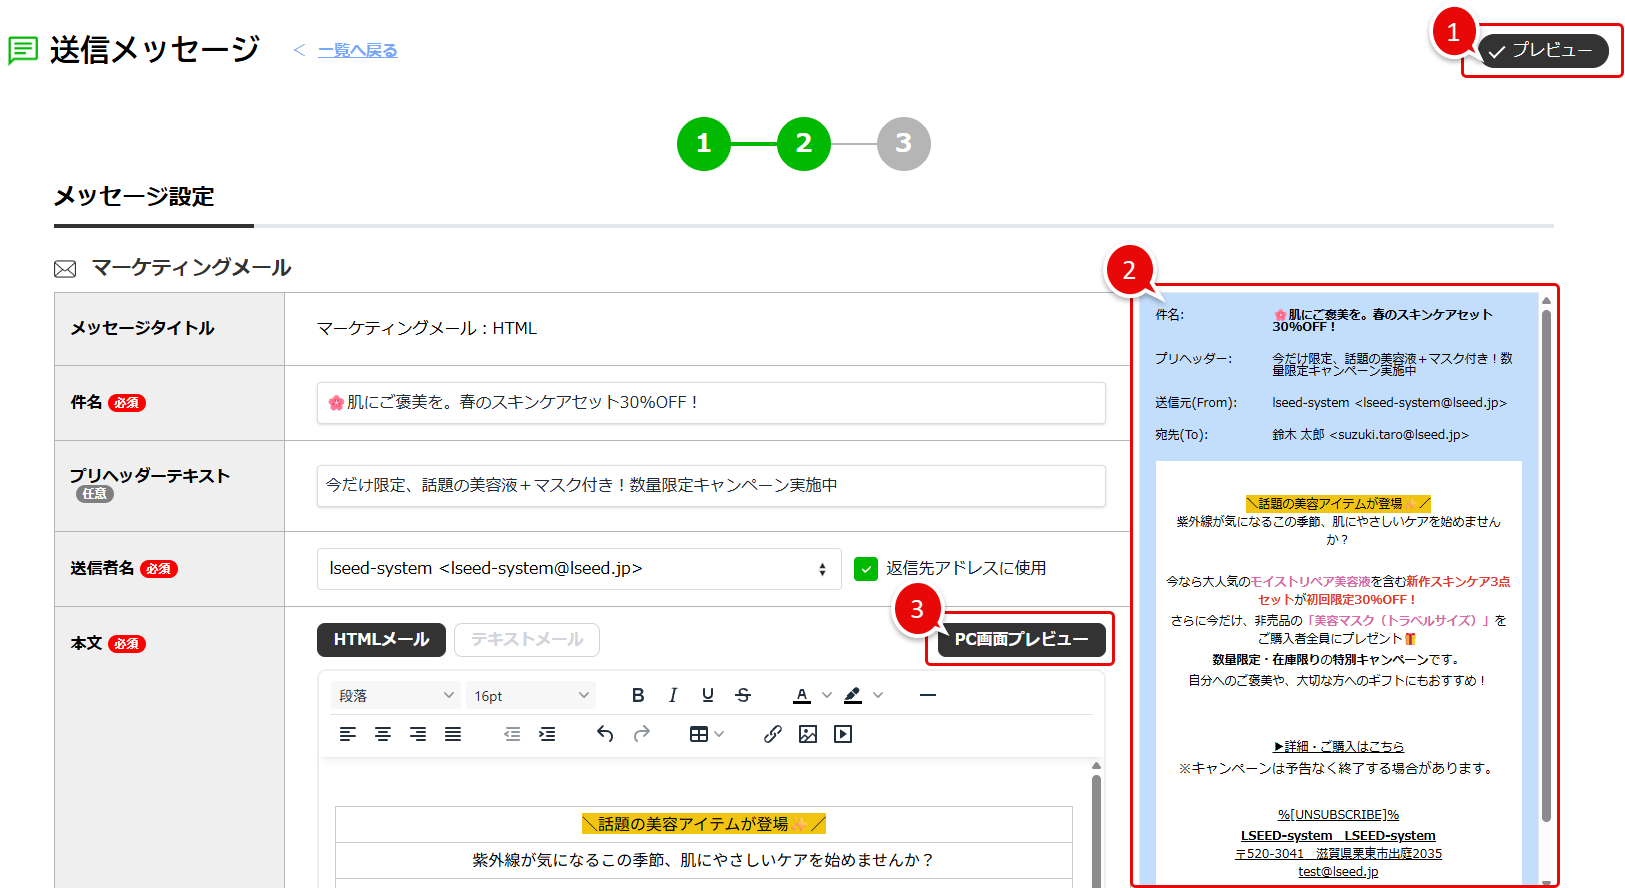Open paragraph style 段落 dropdown
The height and width of the screenshot is (888, 1625).
[x=396, y=695]
